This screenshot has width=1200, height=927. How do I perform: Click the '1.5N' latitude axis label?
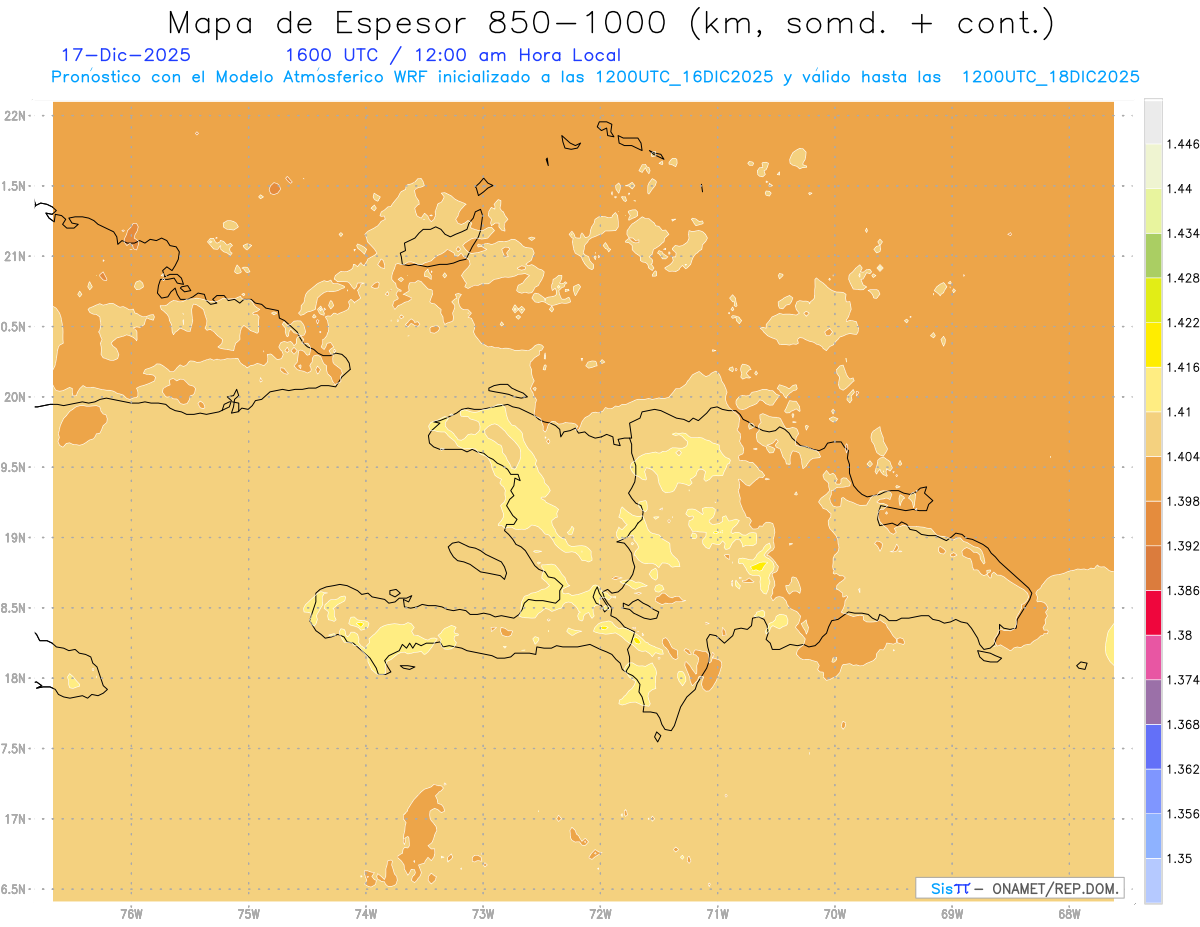point(14,186)
